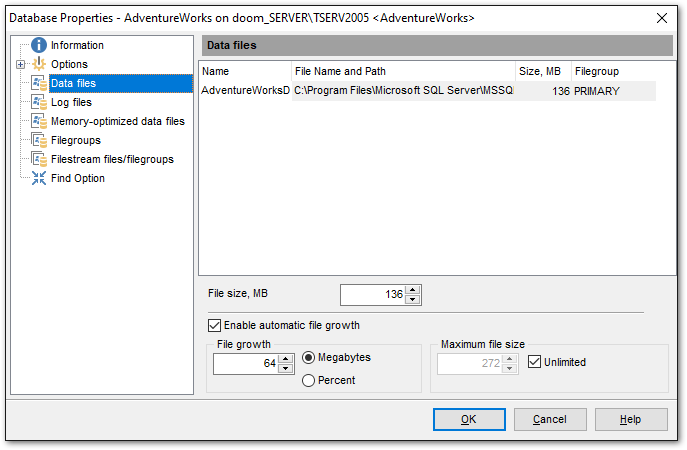This screenshot has height=450, width=687.
Task: Click the Data files tree icon
Action: [39, 83]
